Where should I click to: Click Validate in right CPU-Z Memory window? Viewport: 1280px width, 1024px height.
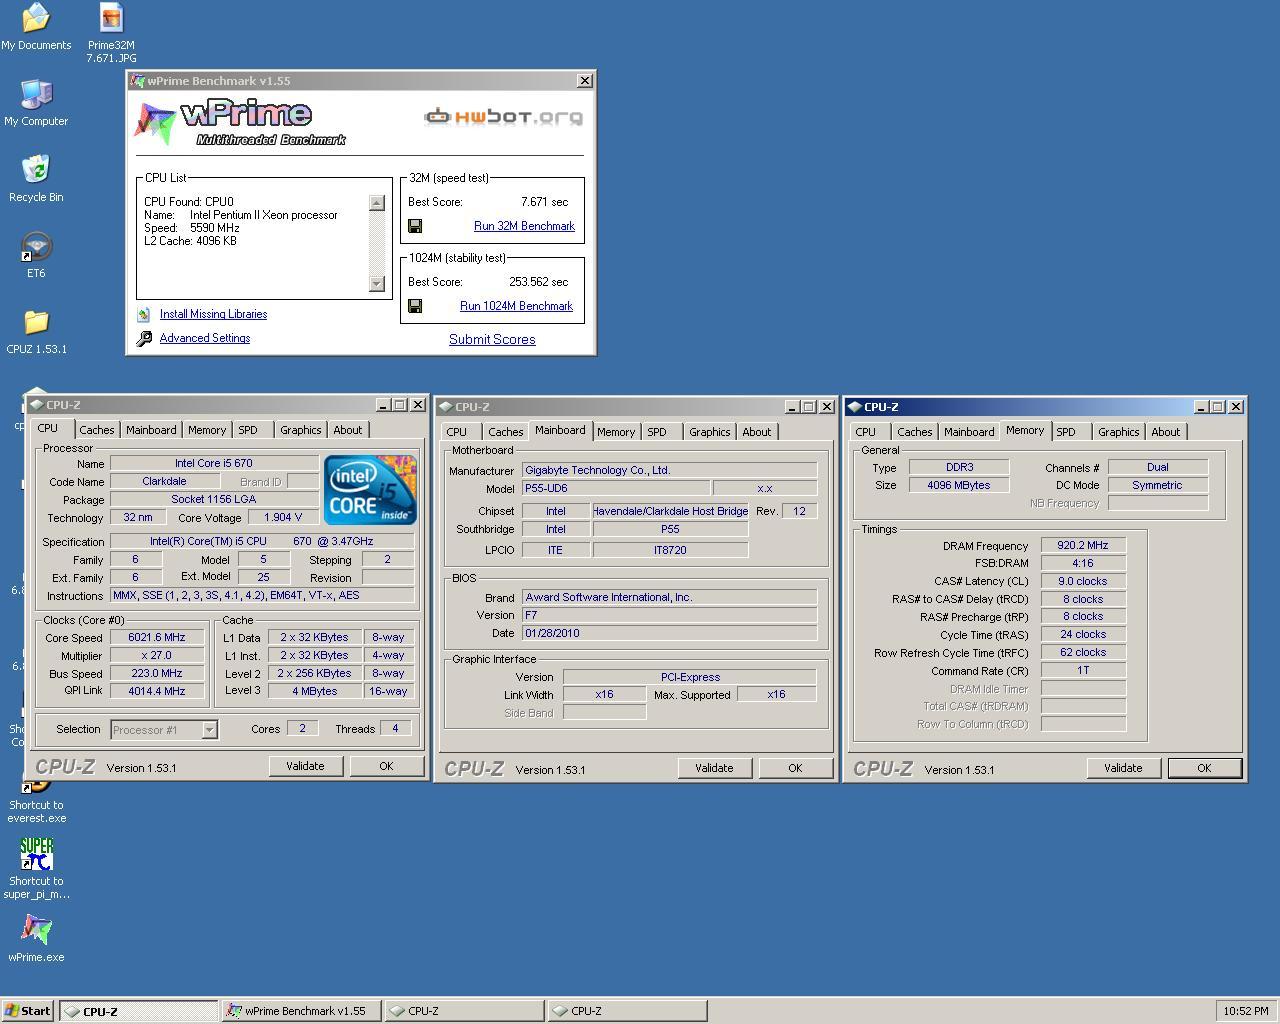click(1123, 768)
